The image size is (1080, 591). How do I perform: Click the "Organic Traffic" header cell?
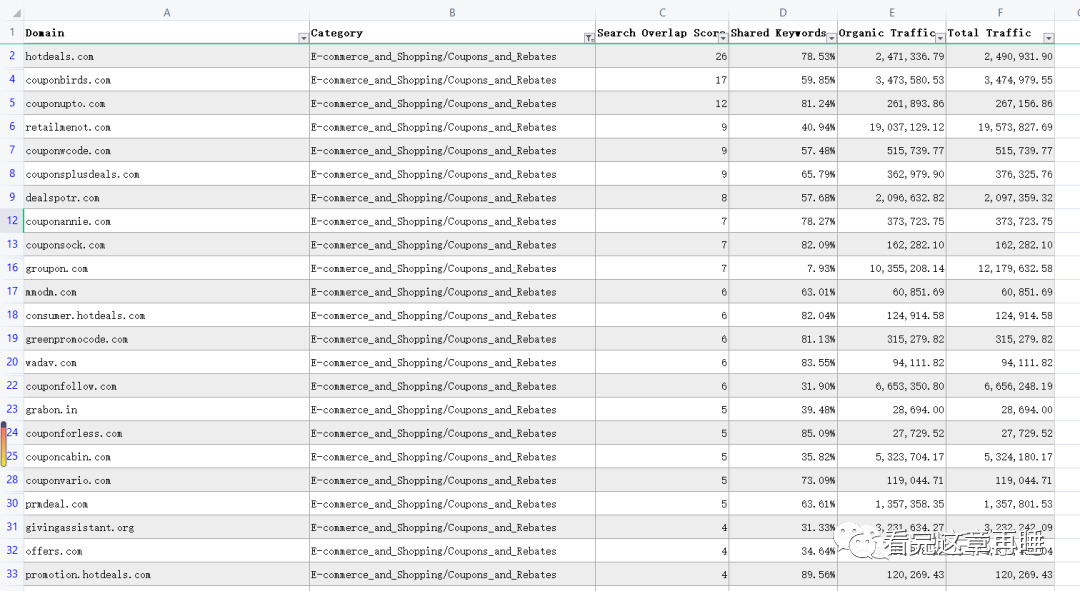click(892, 32)
